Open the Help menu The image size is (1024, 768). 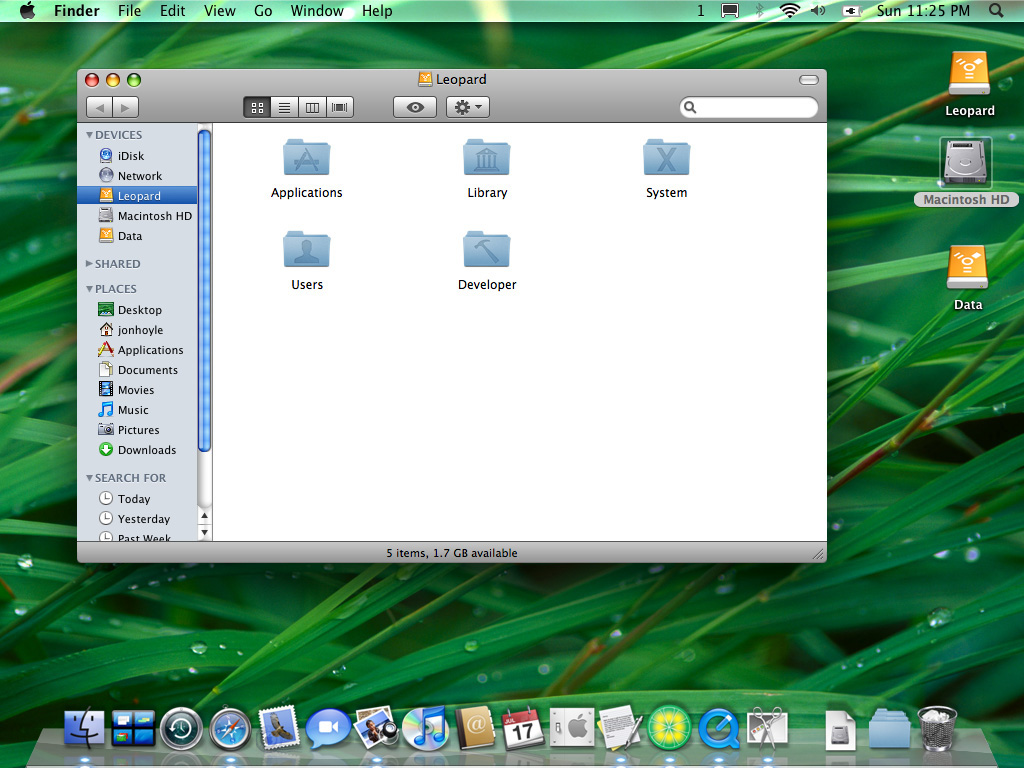(377, 10)
